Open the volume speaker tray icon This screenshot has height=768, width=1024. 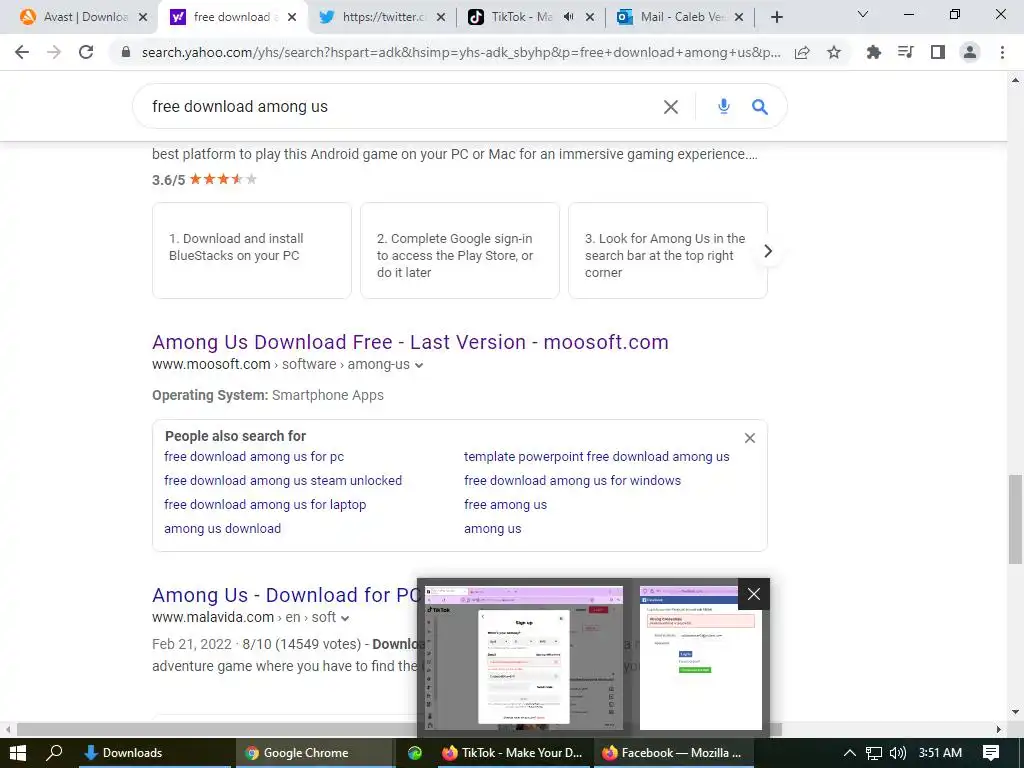(897, 752)
